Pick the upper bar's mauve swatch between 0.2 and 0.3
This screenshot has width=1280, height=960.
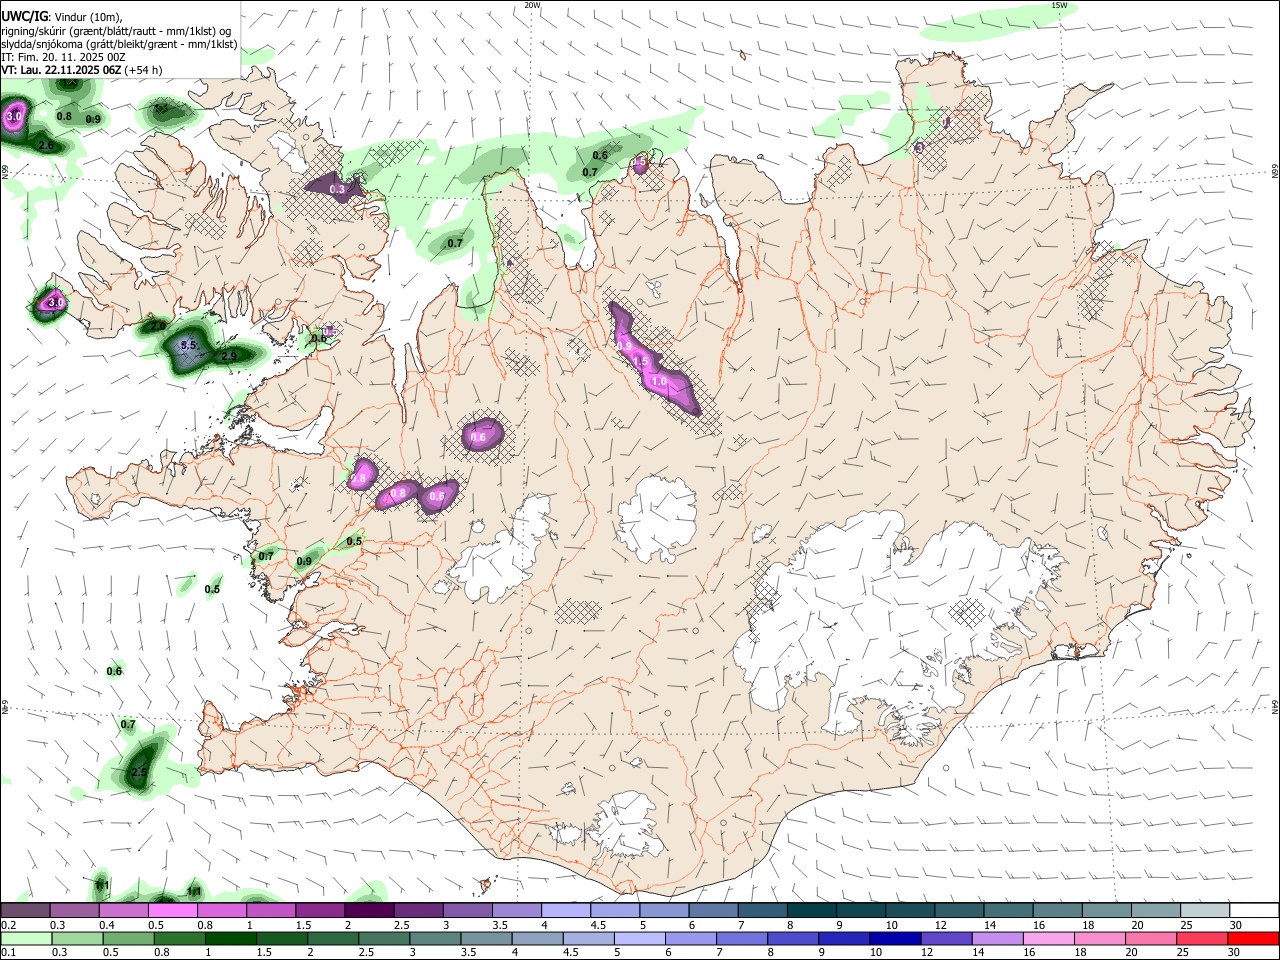click(25, 910)
